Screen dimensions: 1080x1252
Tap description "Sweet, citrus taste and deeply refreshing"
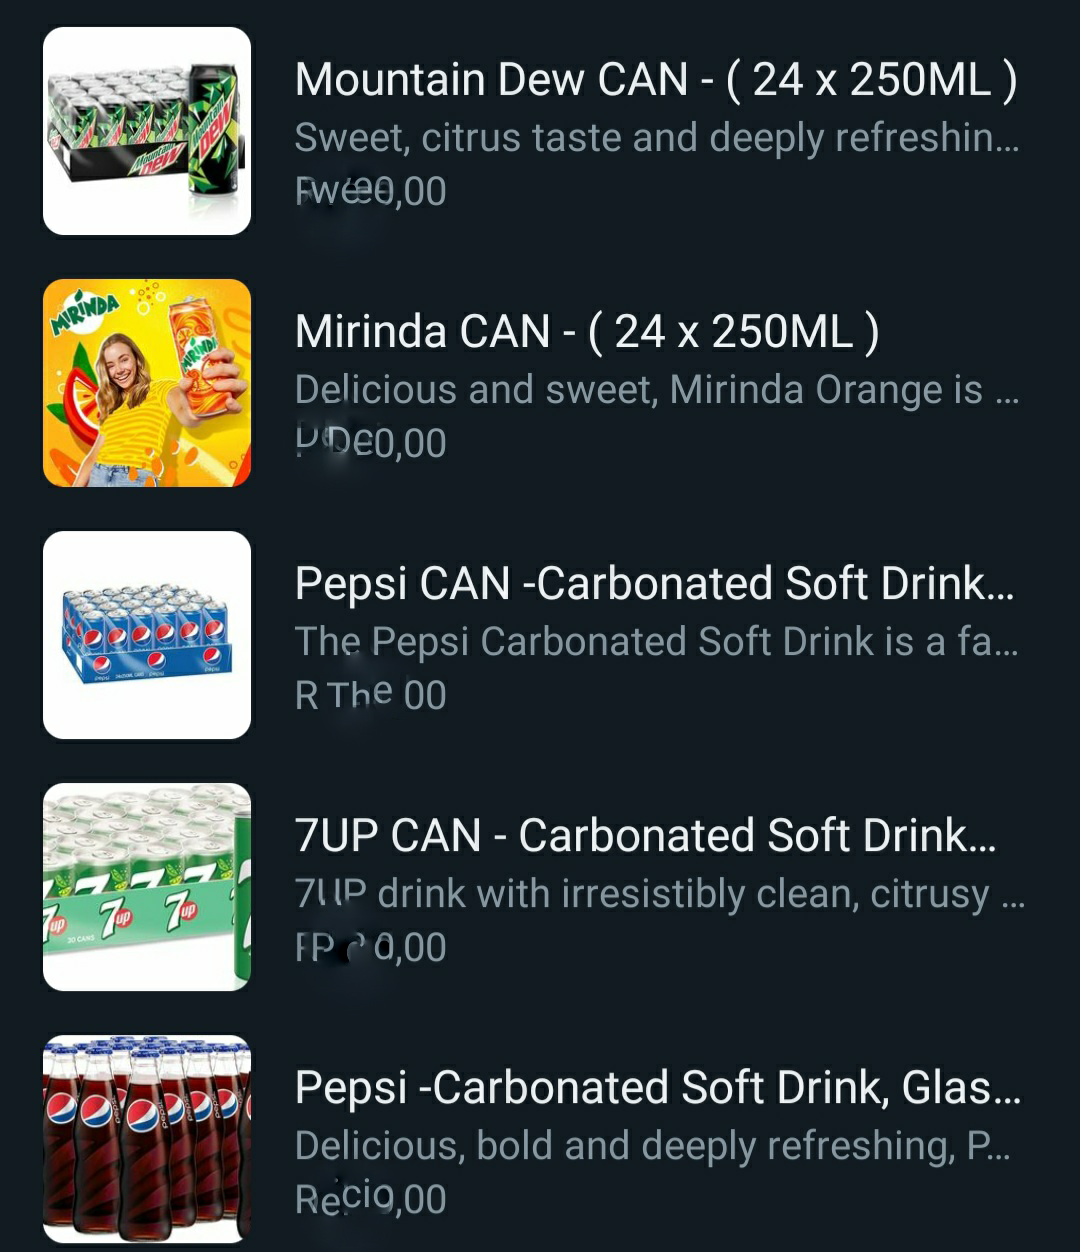click(x=657, y=138)
